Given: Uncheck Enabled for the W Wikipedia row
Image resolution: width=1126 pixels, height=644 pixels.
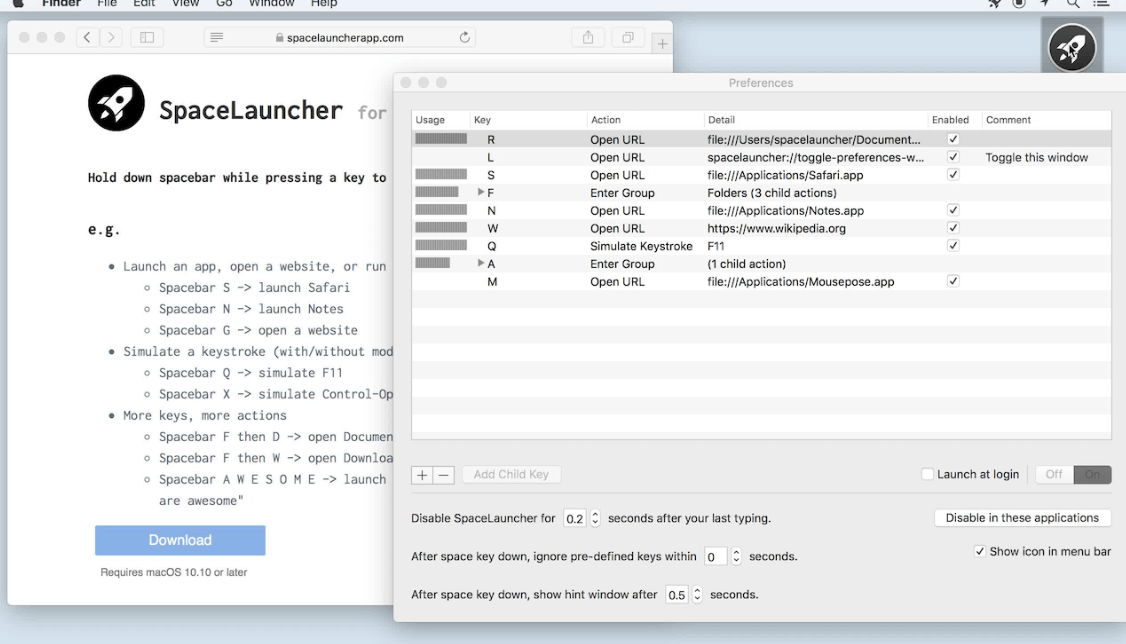Looking at the screenshot, I should [953, 228].
